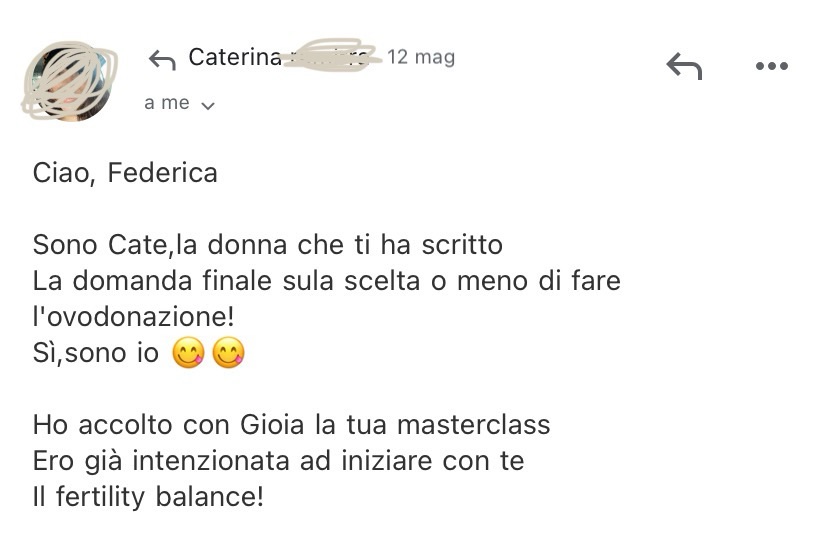Click the word "l'ovodonazione!"

[x=134, y=317]
